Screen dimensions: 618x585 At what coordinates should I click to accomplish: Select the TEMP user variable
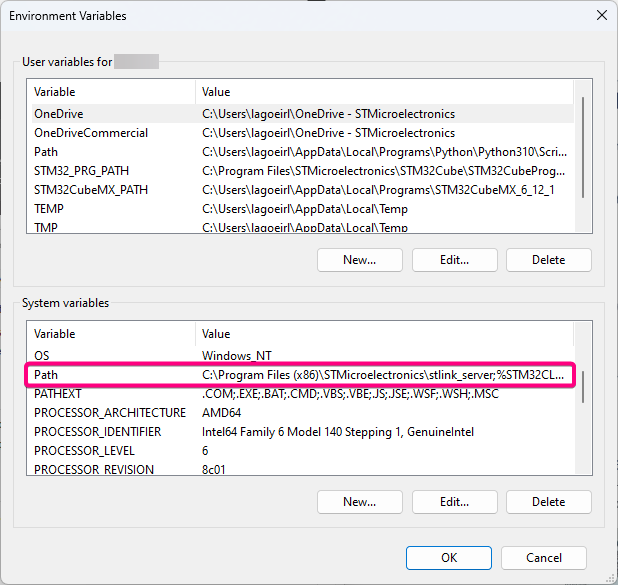click(49, 209)
